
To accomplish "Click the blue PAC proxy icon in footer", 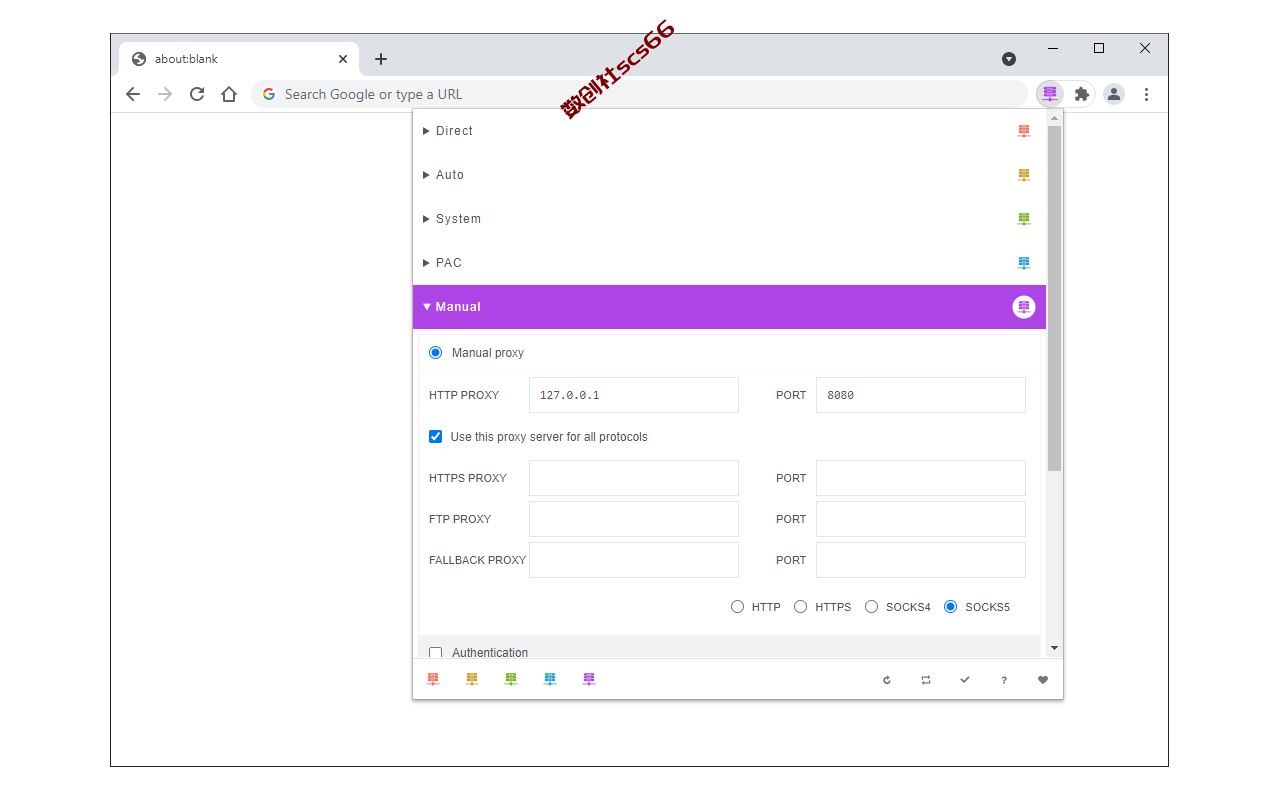I will tap(550, 679).
